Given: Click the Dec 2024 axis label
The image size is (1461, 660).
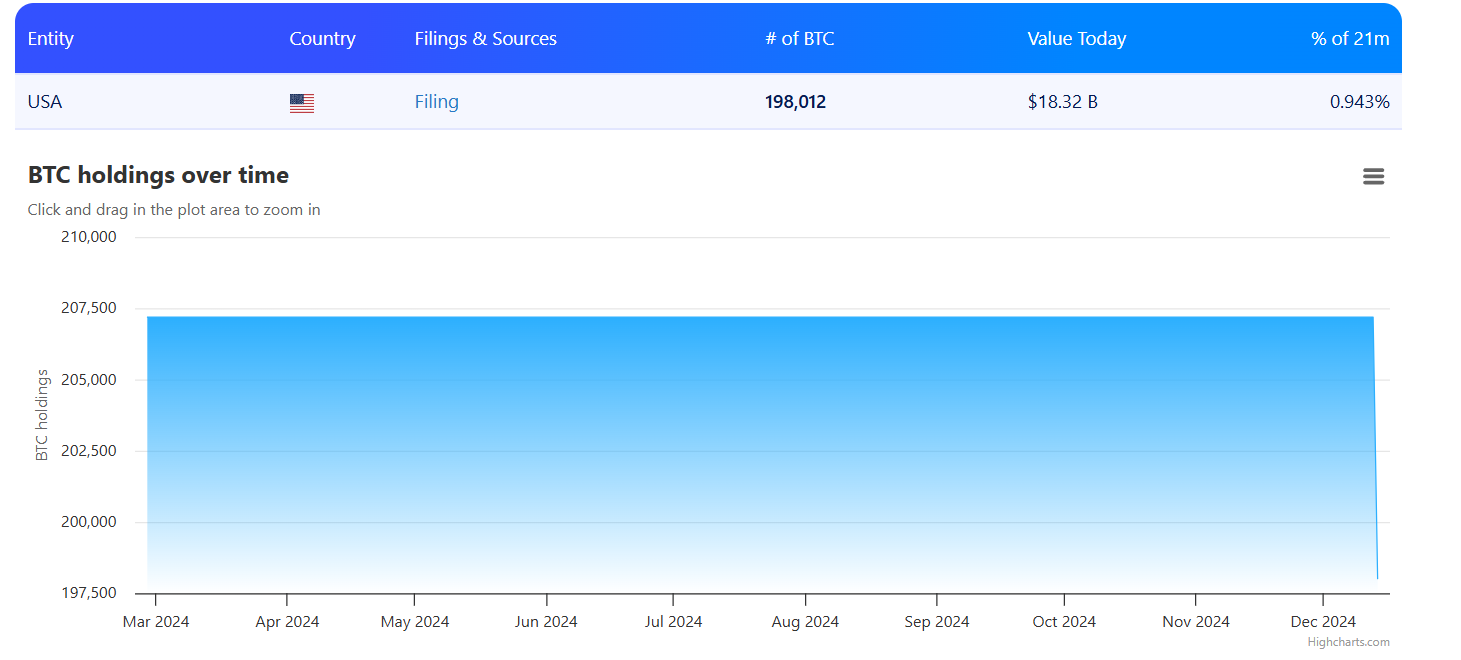Looking at the screenshot, I should [1323, 622].
